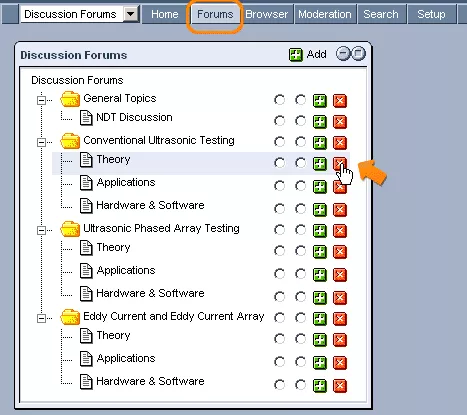Open the Browser tab
Screen dimensions: 467x415
tap(267, 14)
